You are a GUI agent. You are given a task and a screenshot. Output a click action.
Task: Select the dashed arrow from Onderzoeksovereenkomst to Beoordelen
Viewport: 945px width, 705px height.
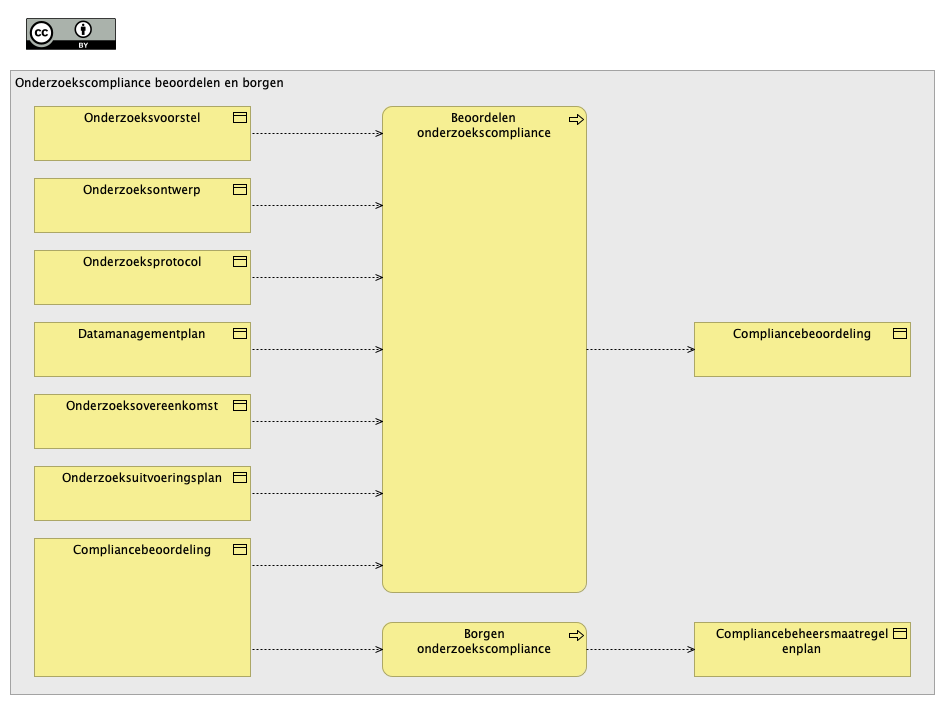click(317, 421)
